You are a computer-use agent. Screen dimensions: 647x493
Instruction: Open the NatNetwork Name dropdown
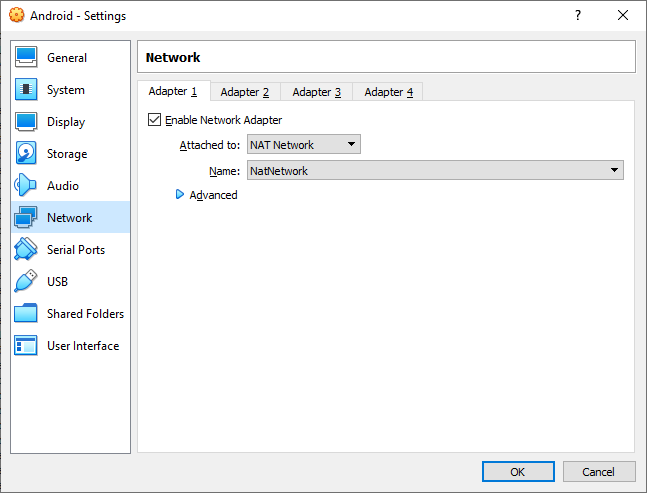[435, 170]
